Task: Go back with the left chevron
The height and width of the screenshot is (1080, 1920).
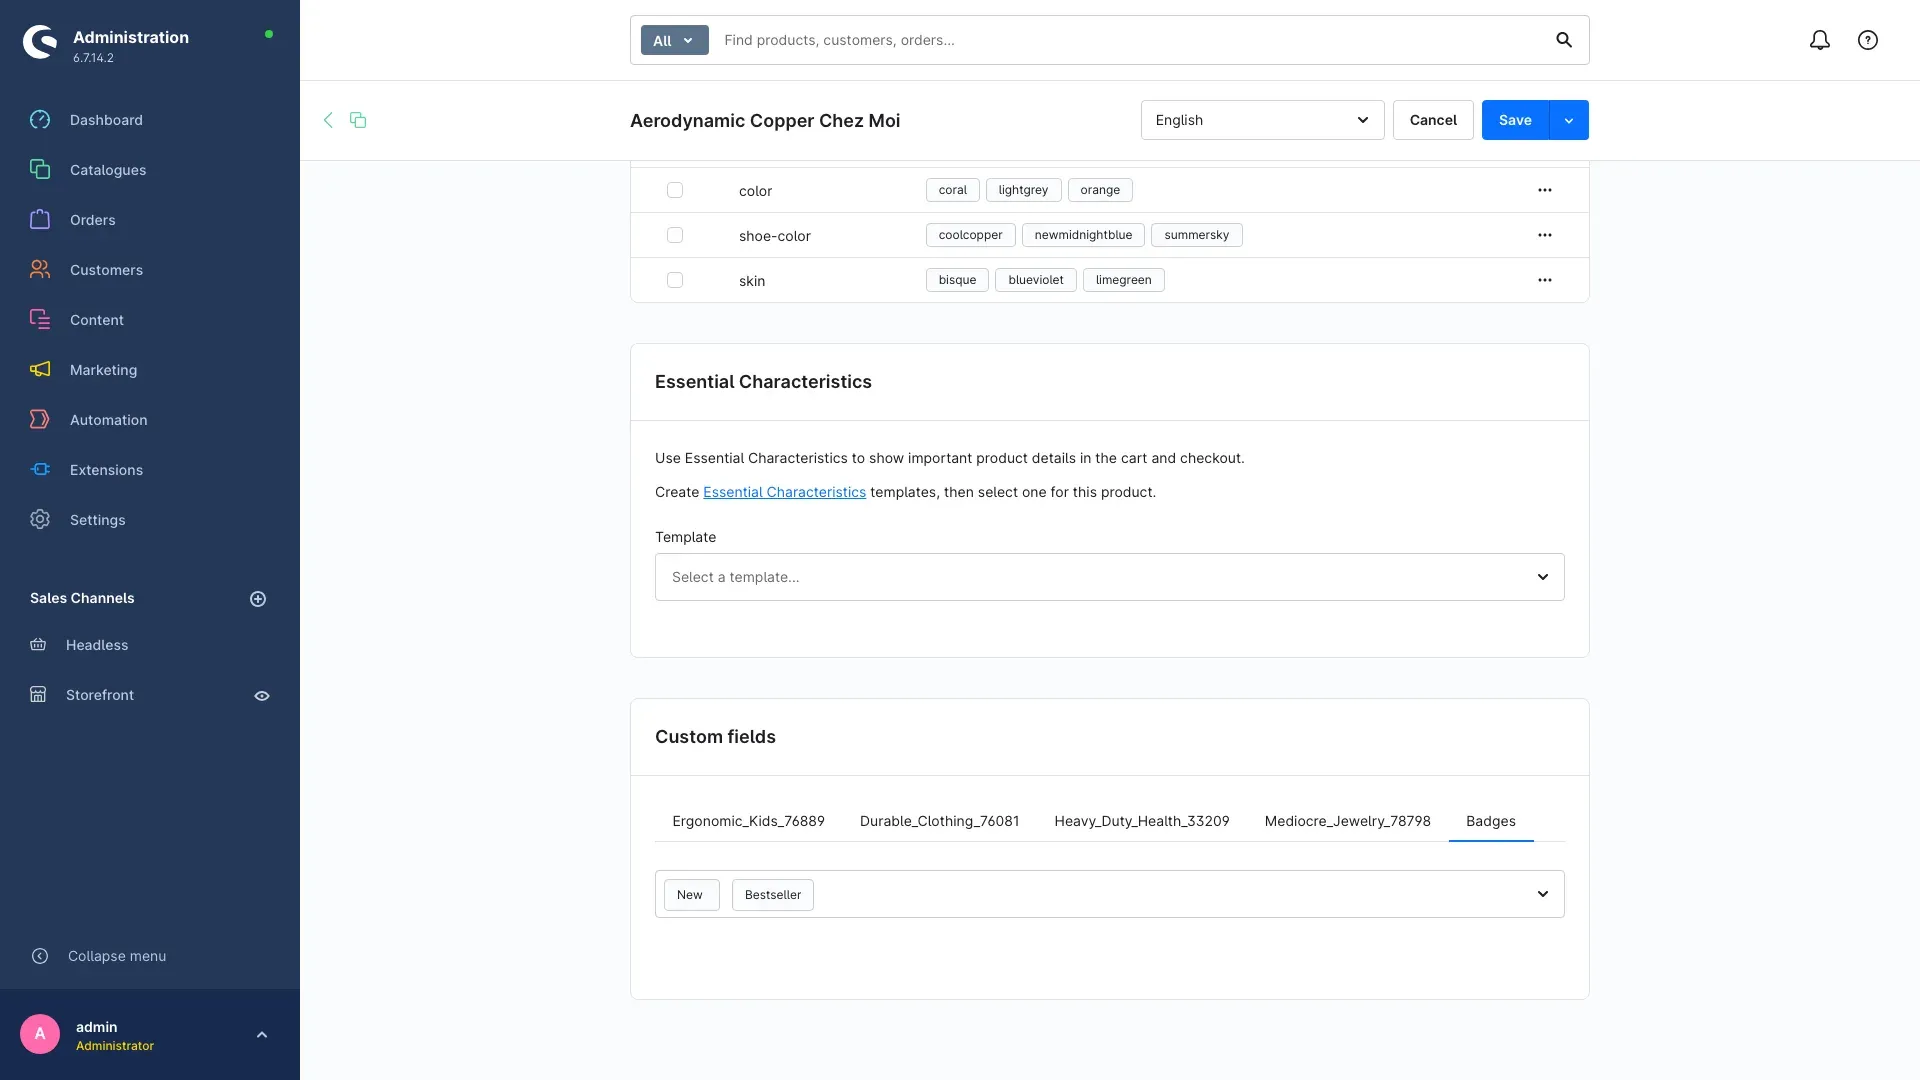Action: (x=328, y=120)
